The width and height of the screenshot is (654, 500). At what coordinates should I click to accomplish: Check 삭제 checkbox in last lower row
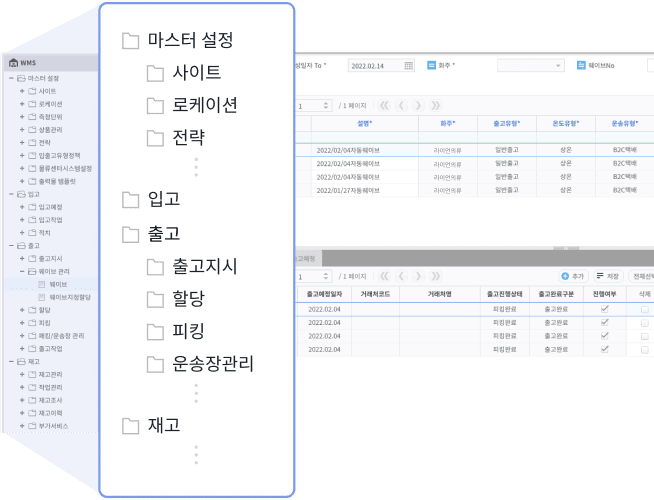coord(644,350)
